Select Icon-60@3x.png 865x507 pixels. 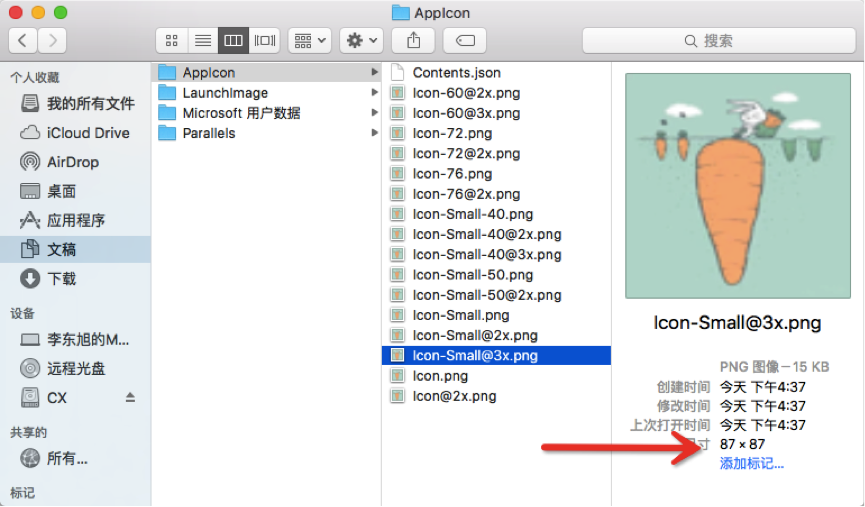(496, 113)
